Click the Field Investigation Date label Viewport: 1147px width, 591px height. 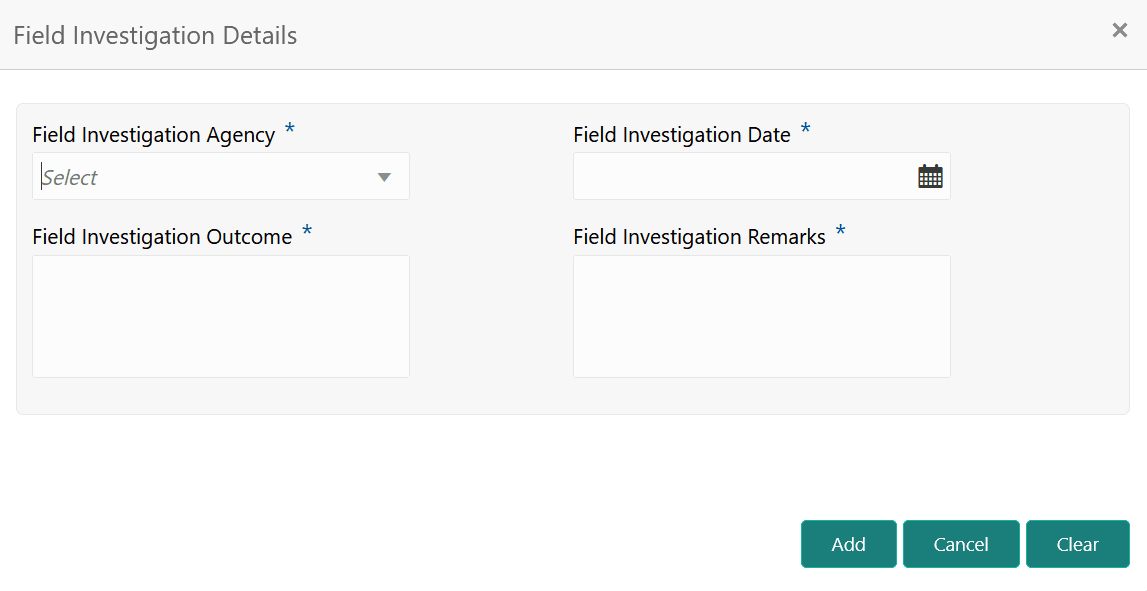pos(681,134)
